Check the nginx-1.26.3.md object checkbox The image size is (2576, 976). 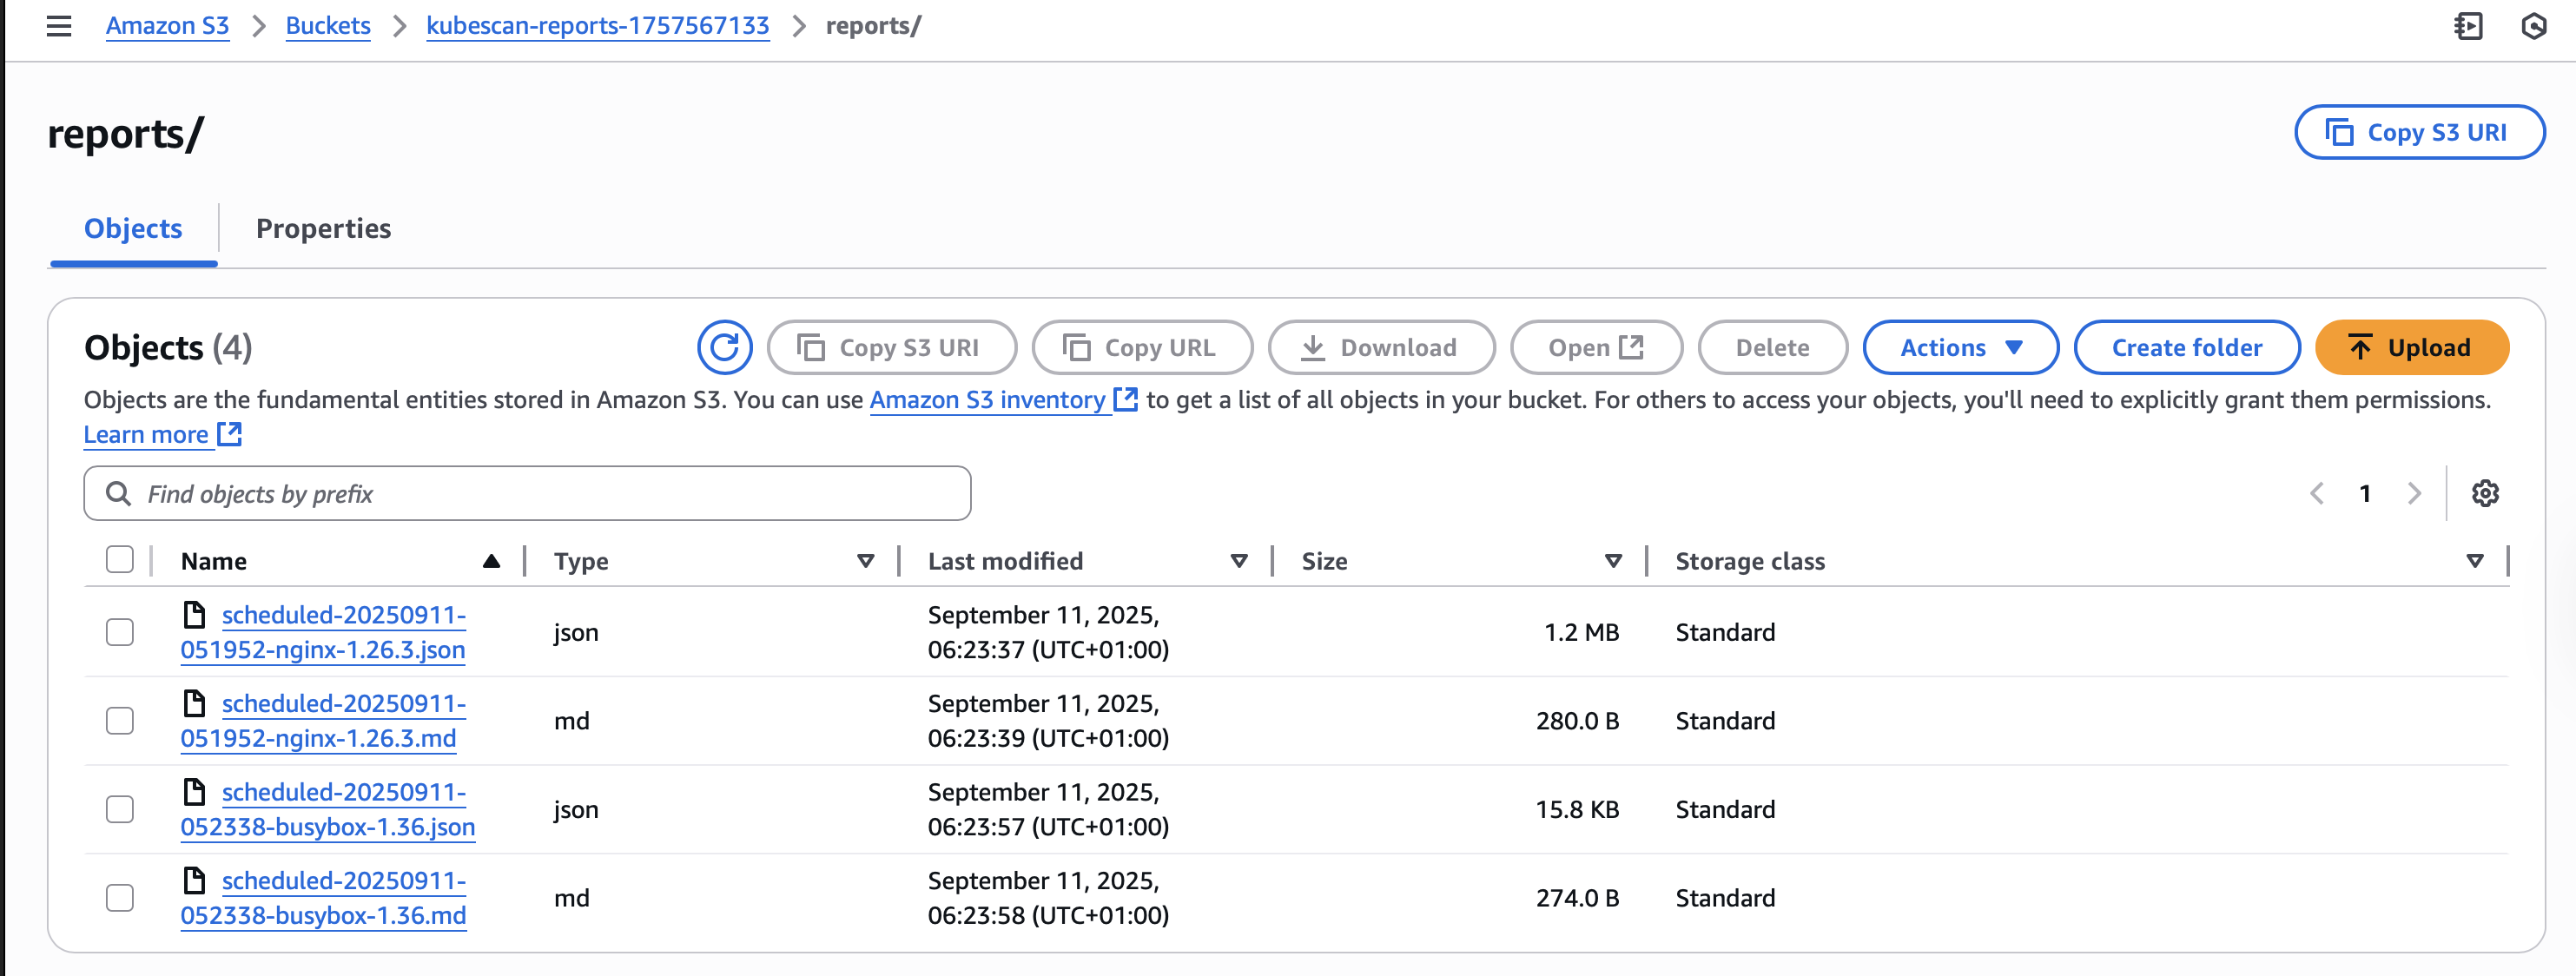[119, 720]
